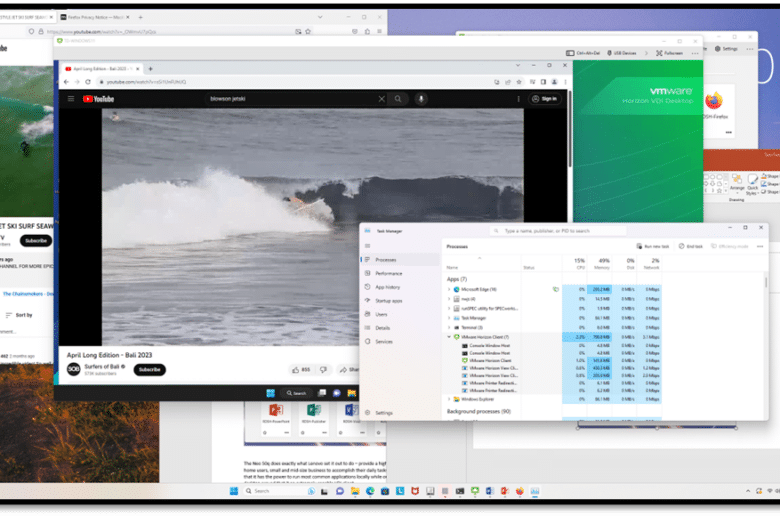
Task: Subscribe to Surfers of Bali channel
Action: (149, 370)
